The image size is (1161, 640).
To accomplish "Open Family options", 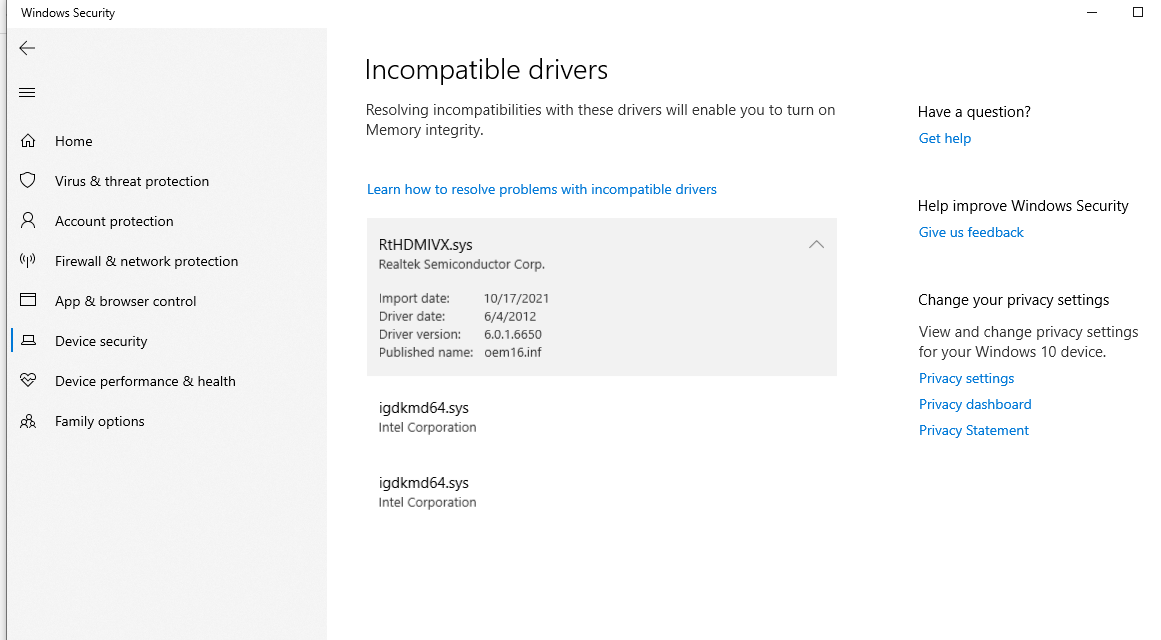I will coord(98,421).
